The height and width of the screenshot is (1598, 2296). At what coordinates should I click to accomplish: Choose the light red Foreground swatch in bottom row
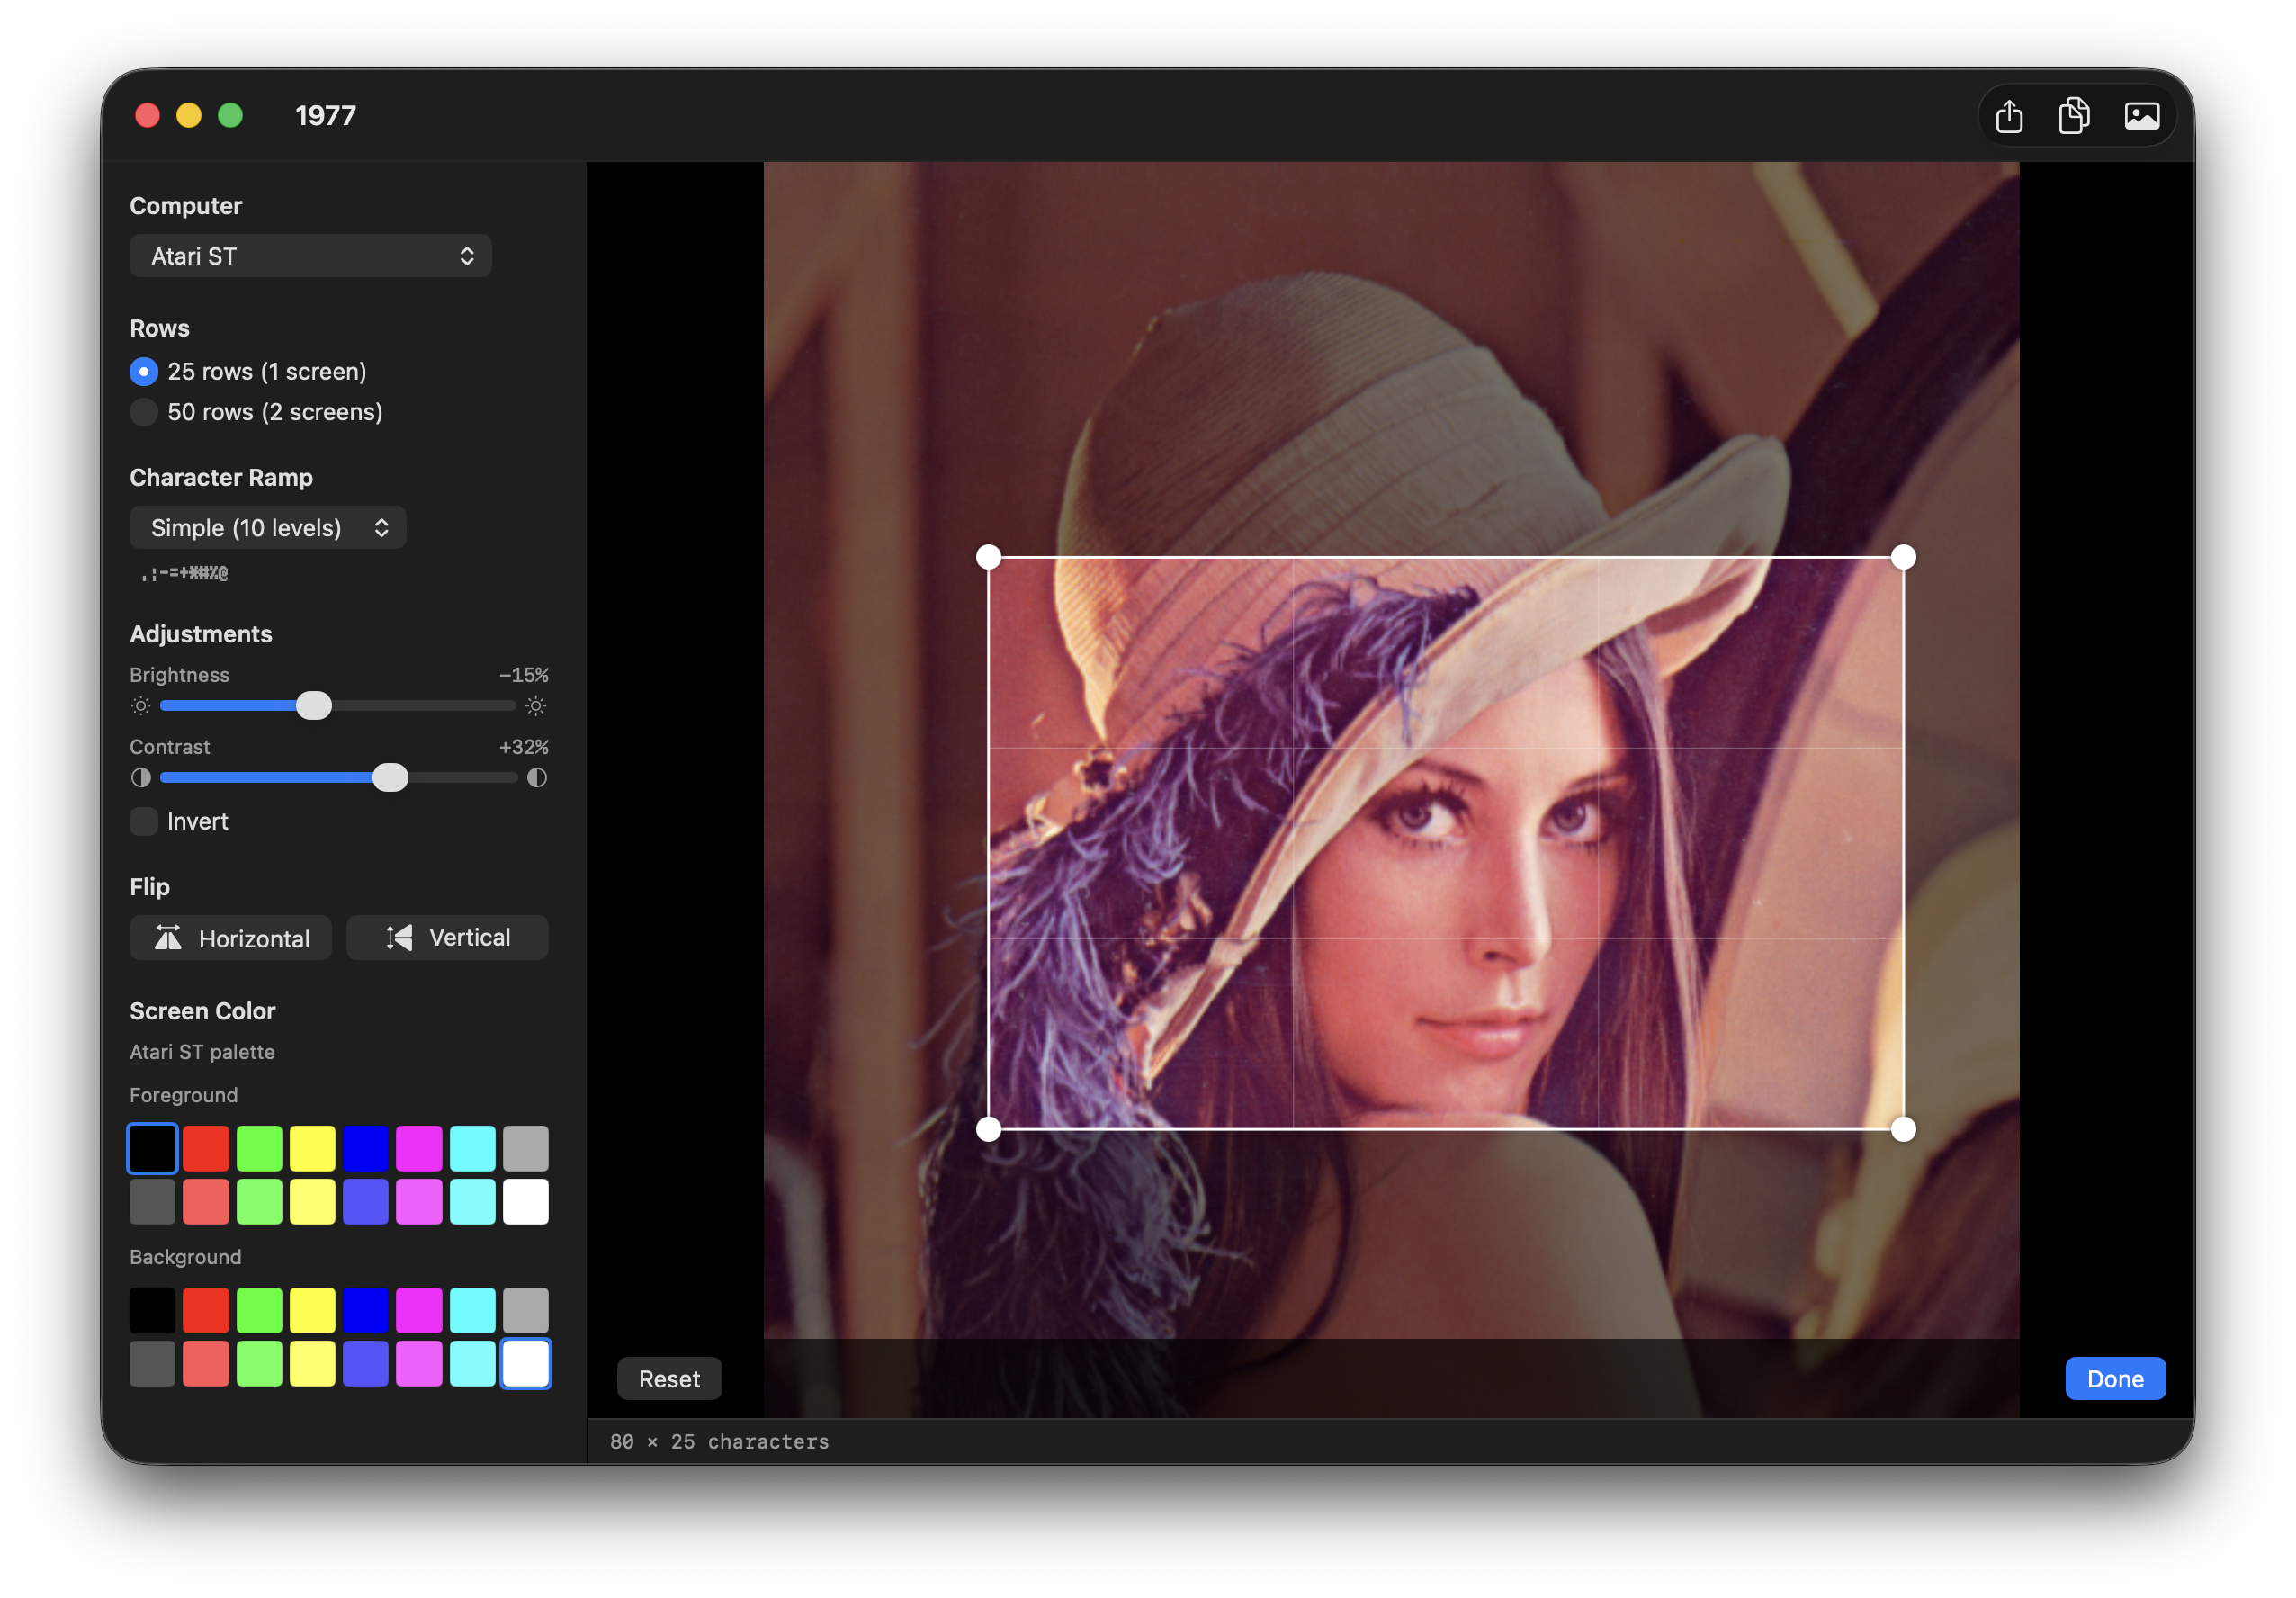click(x=206, y=1202)
